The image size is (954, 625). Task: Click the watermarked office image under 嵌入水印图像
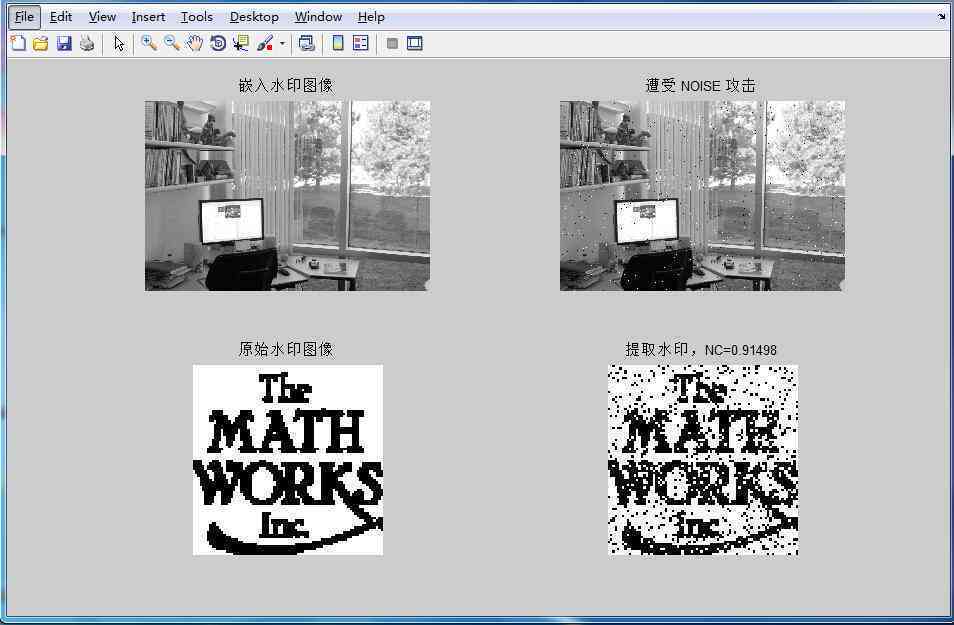[287, 196]
